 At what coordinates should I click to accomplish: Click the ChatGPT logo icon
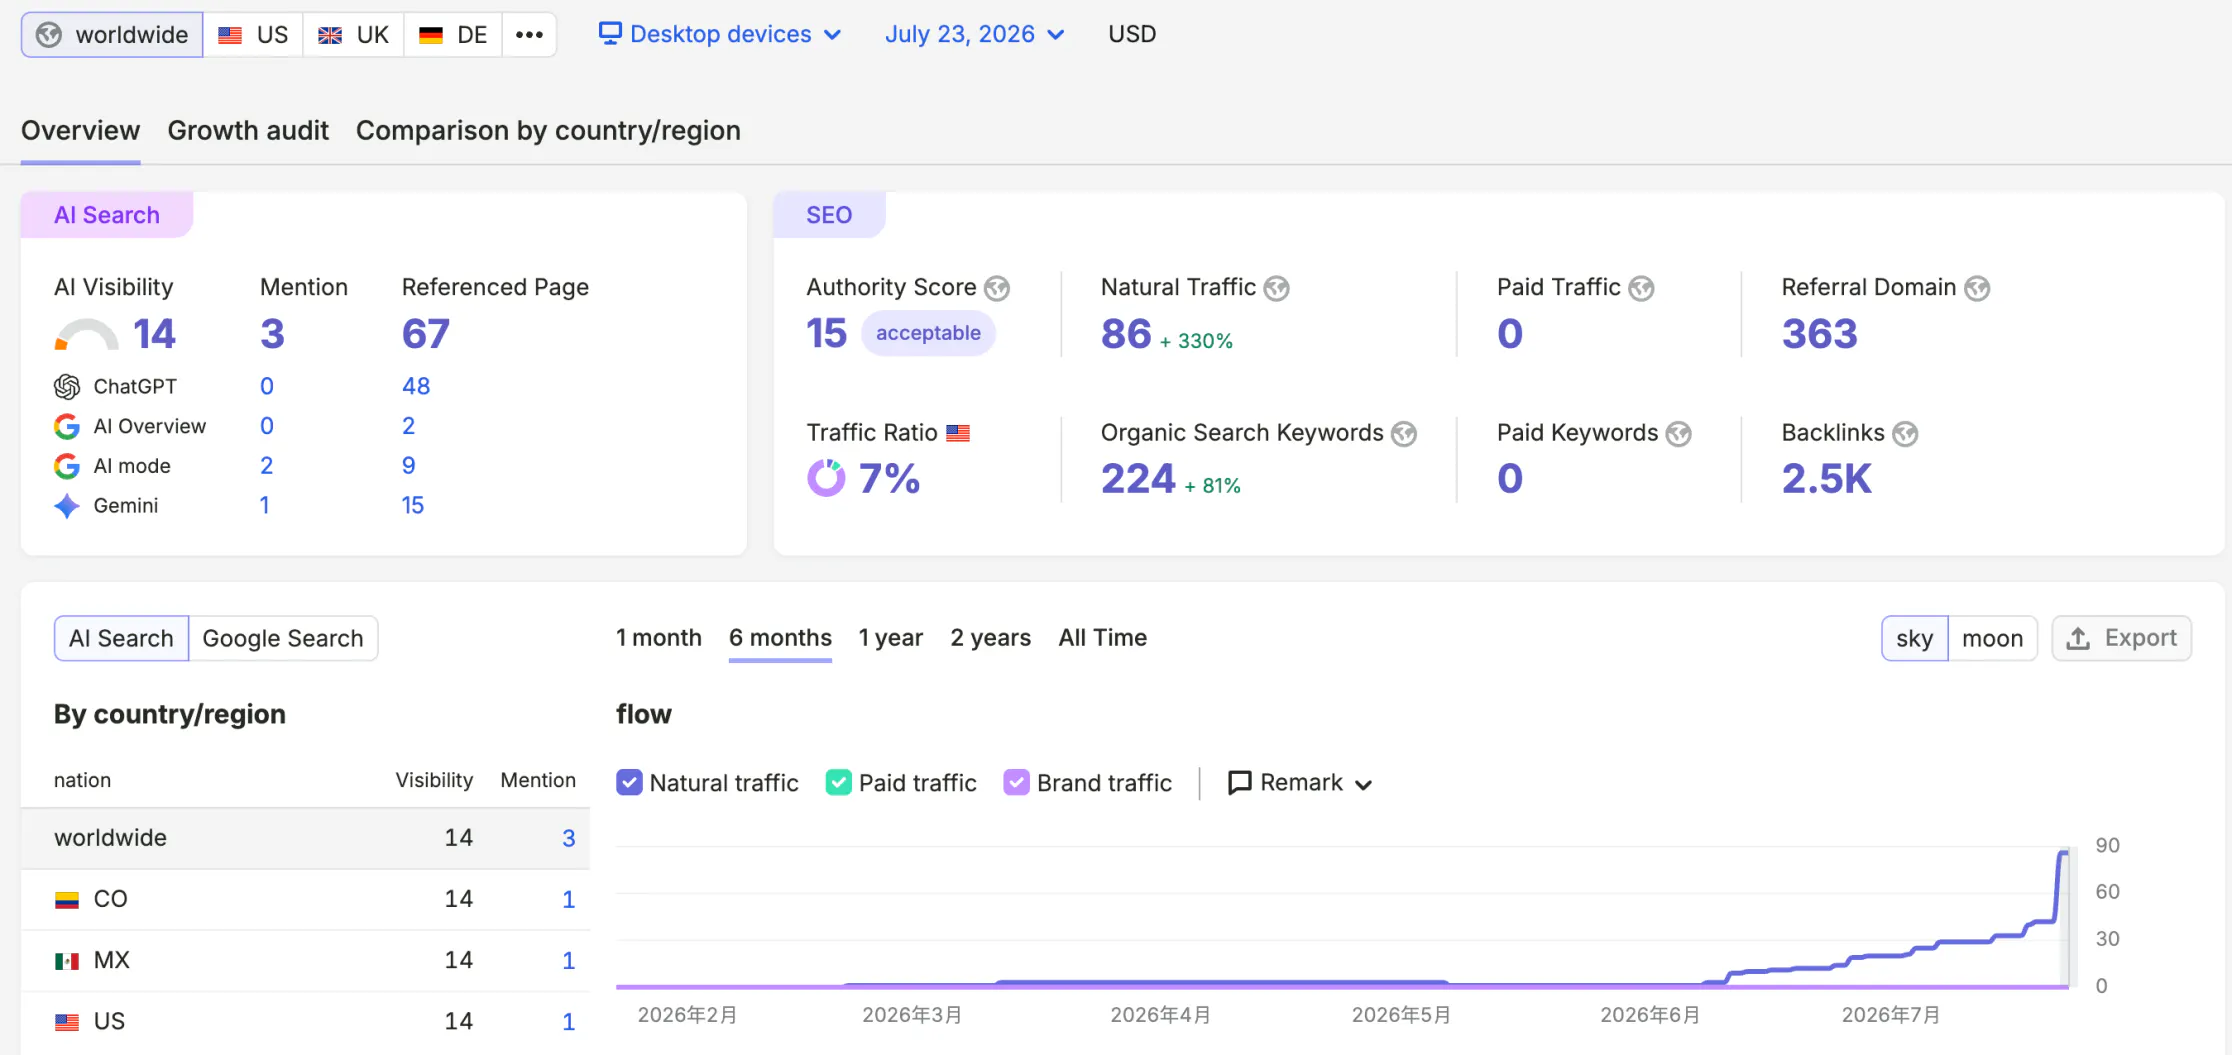(67, 386)
